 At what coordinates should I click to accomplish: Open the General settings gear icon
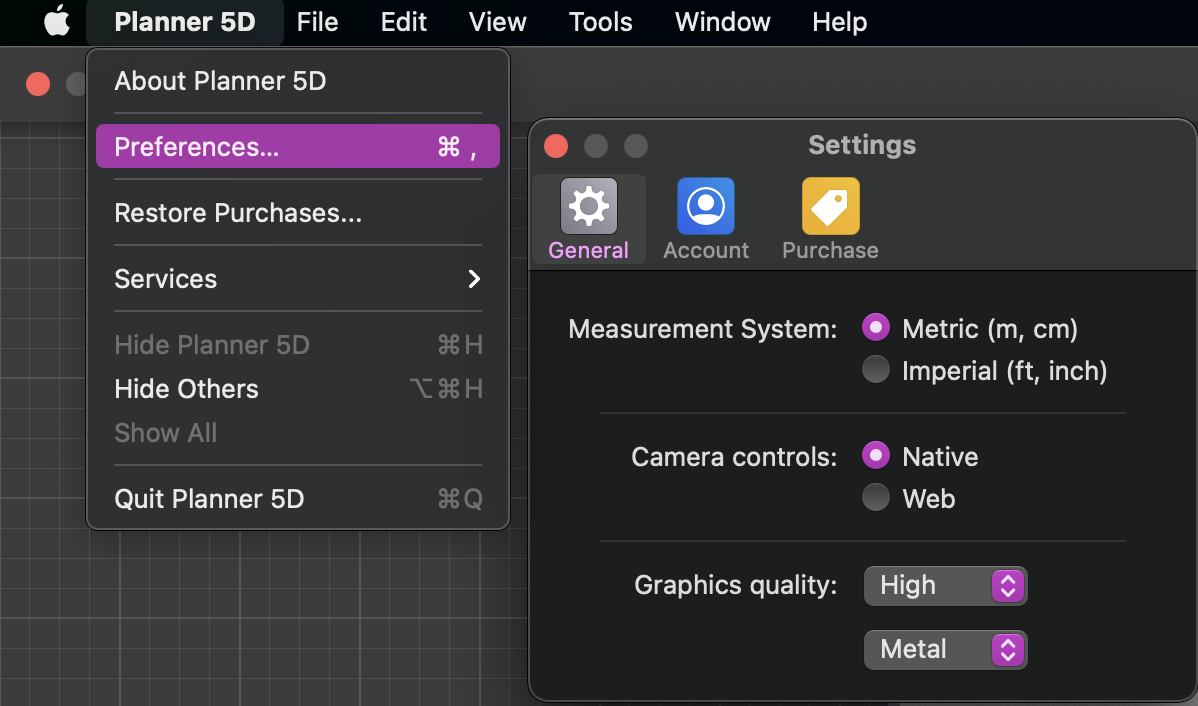pos(588,206)
